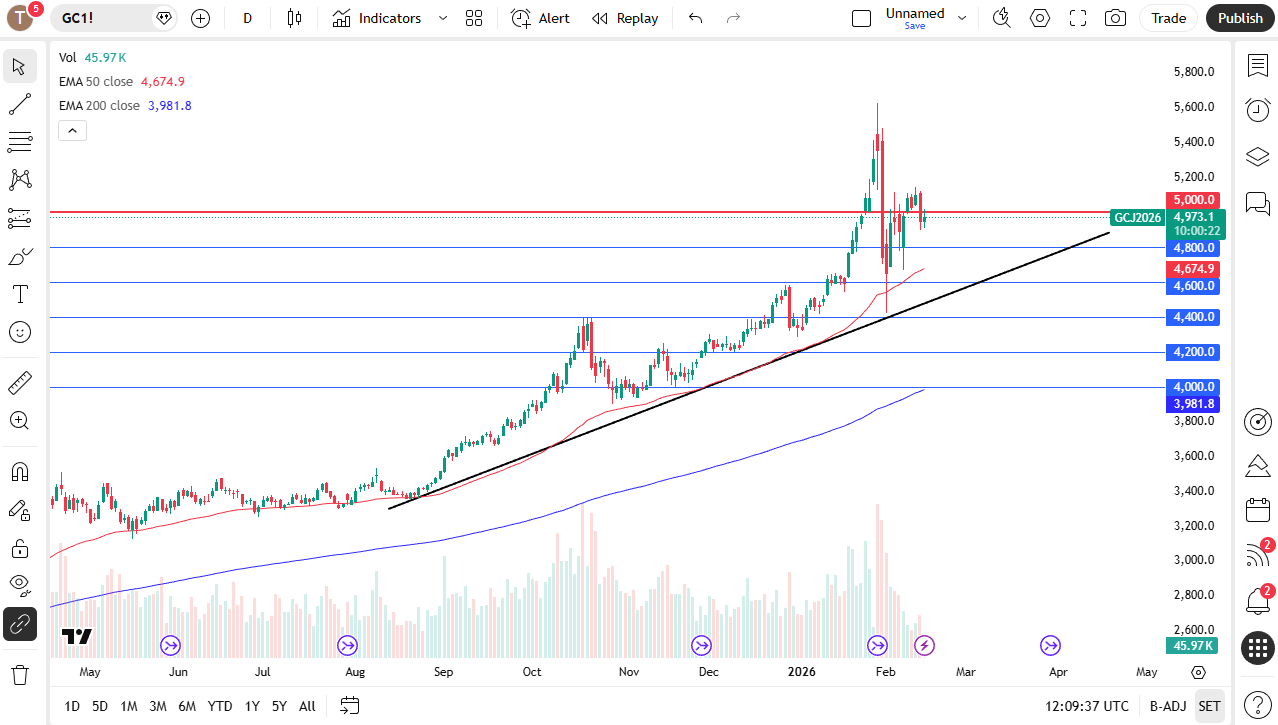Image resolution: width=1278 pixels, height=725 pixels.
Task: Open the Trade panel
Action: click(1168, 18)
